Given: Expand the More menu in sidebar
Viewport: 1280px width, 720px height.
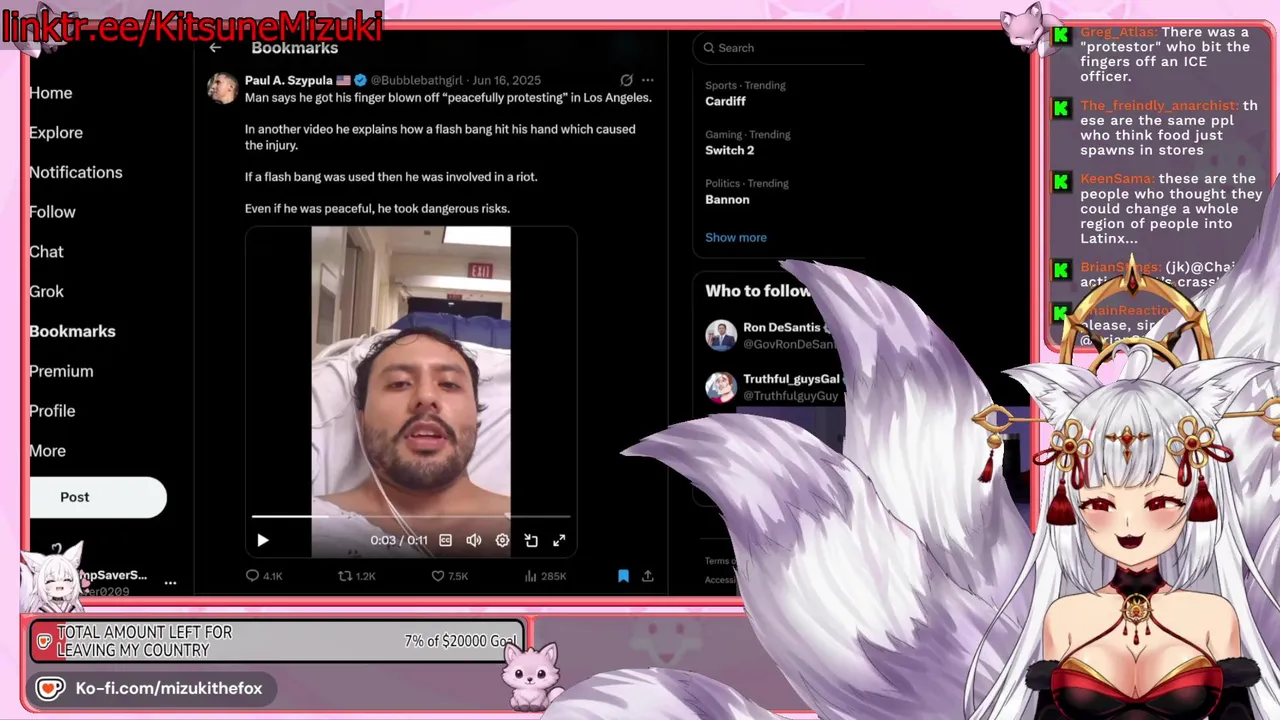Looking at the screenshot, I should click(x=47, y=451).
